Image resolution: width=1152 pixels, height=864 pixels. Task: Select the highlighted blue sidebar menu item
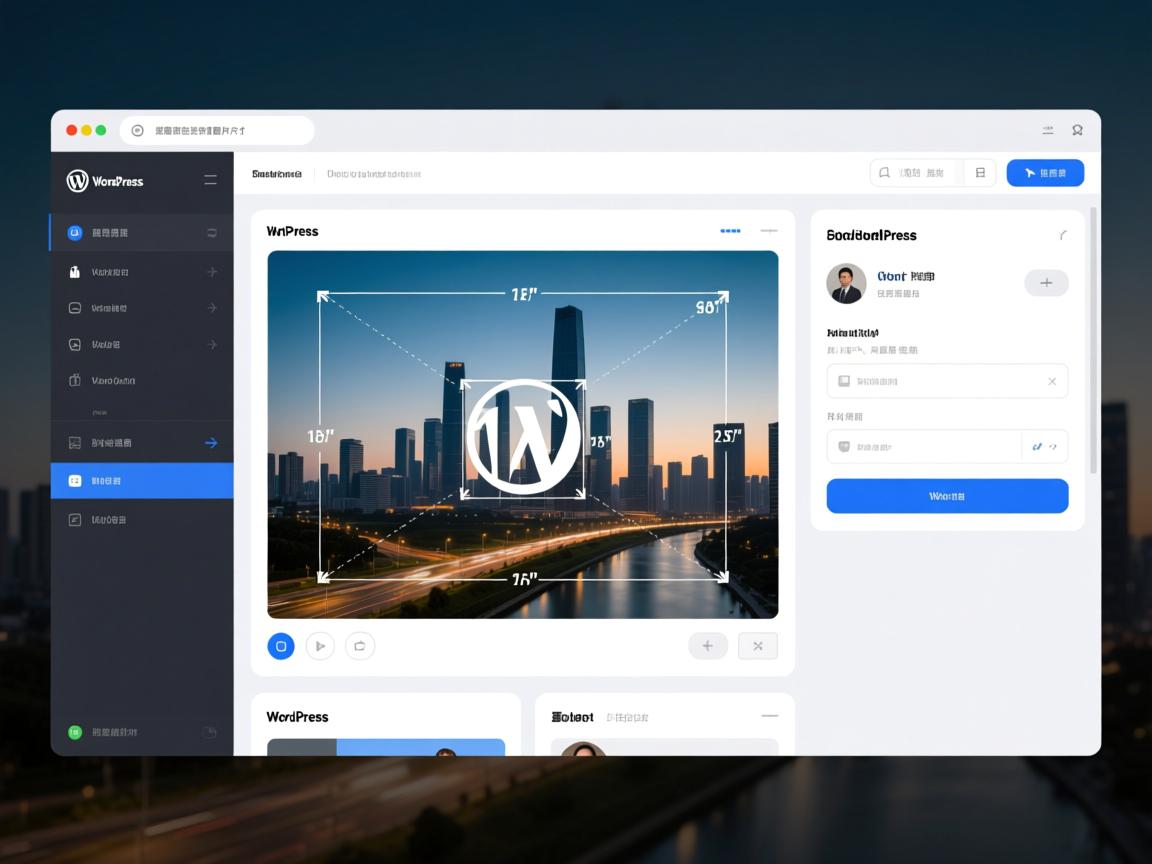(x=142, y=481)
